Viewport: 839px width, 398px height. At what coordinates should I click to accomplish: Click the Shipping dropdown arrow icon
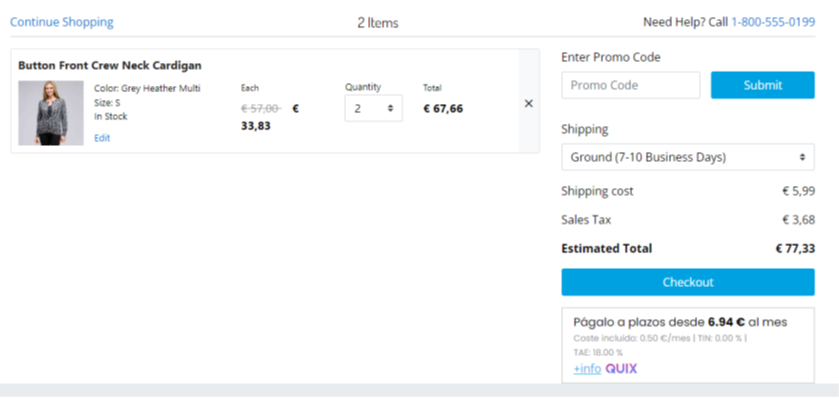pyautogui.click(x=803, y=157)
